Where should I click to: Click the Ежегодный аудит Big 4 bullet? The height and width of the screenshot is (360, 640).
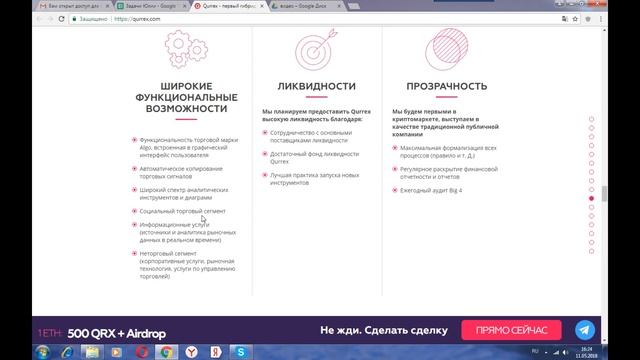pyautogui.click(x=431, y=190)
